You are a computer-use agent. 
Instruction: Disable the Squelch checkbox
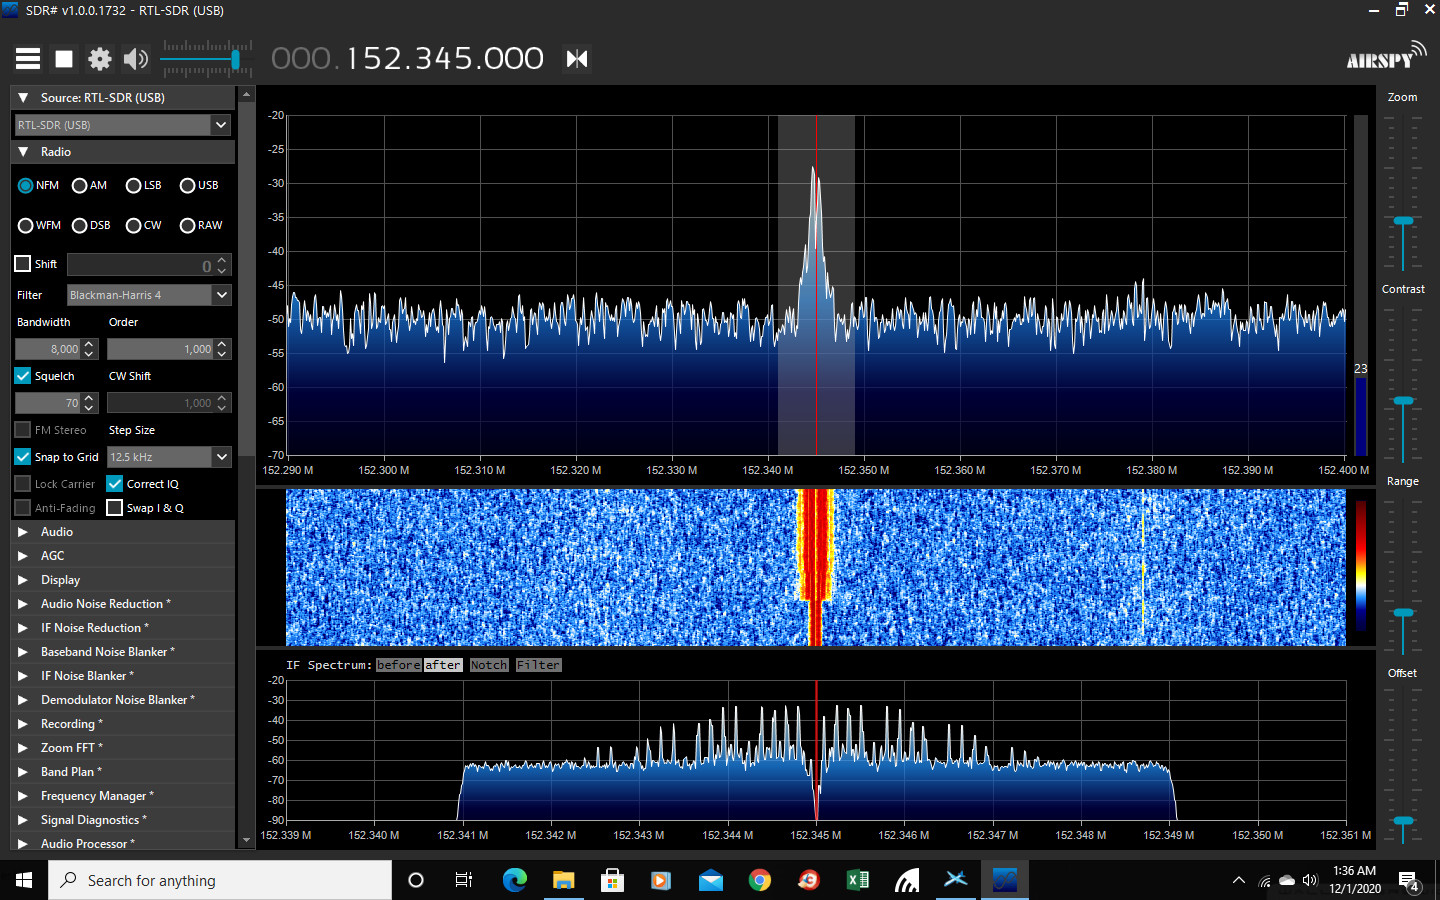coord(23,376)
